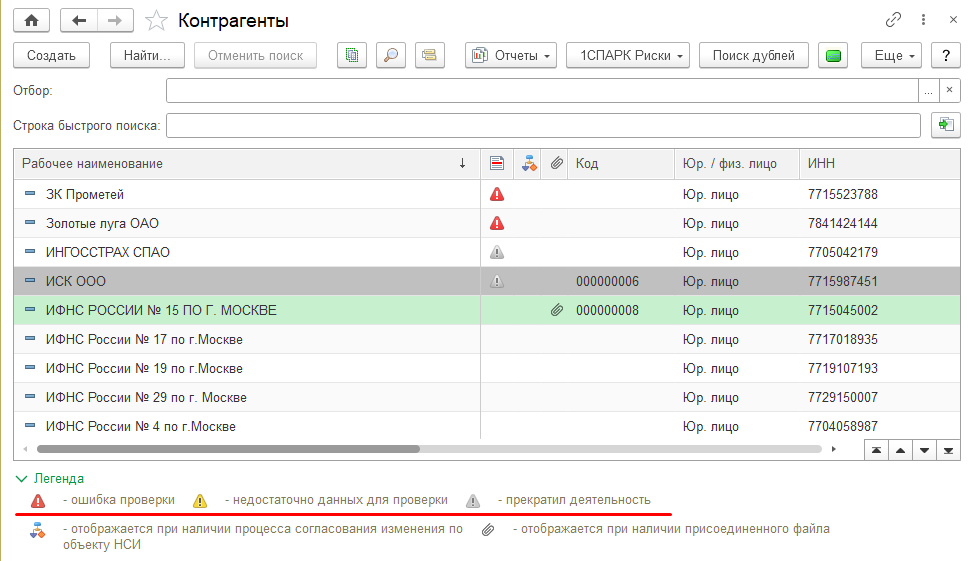Click the horizontal scrollbar thumb of list

(x=229, y=449)
